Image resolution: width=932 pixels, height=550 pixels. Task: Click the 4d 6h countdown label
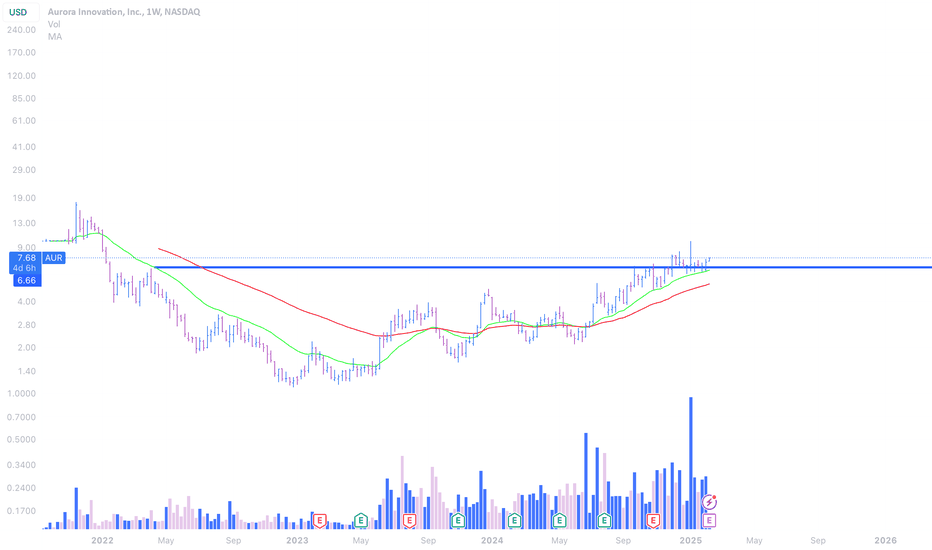[x=25, y=268]
